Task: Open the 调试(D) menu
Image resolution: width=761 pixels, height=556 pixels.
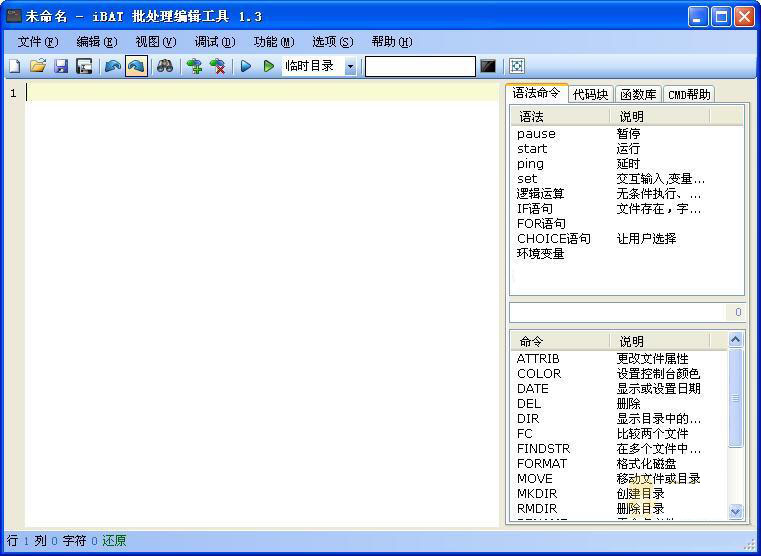Action: [214, 41]
